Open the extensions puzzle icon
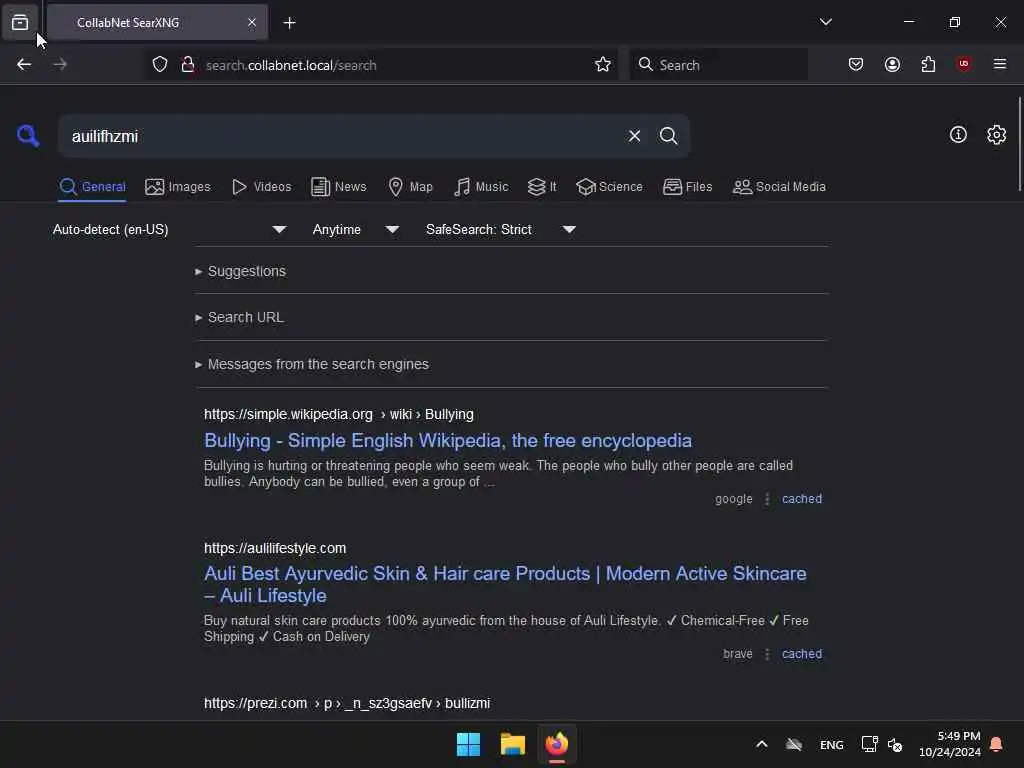Image resolution: width=1024 pixels, height=768 pixels. point(928,65)
